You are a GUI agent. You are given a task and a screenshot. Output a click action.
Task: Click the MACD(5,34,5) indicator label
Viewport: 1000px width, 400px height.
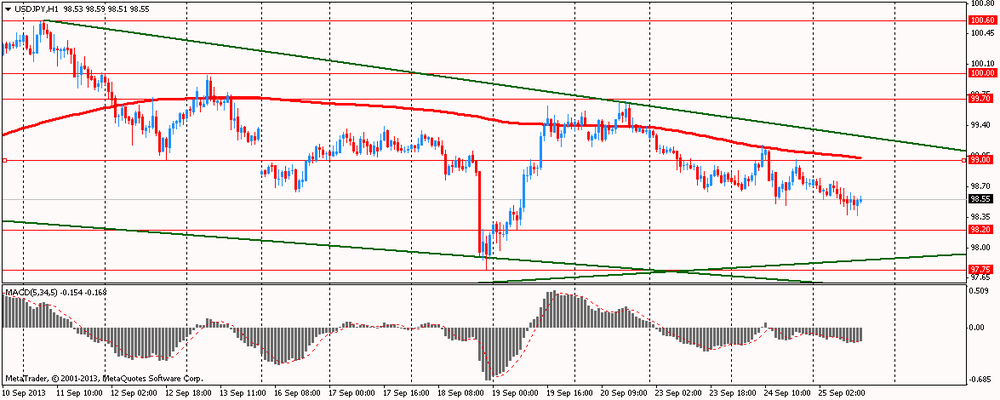(33, 292)
